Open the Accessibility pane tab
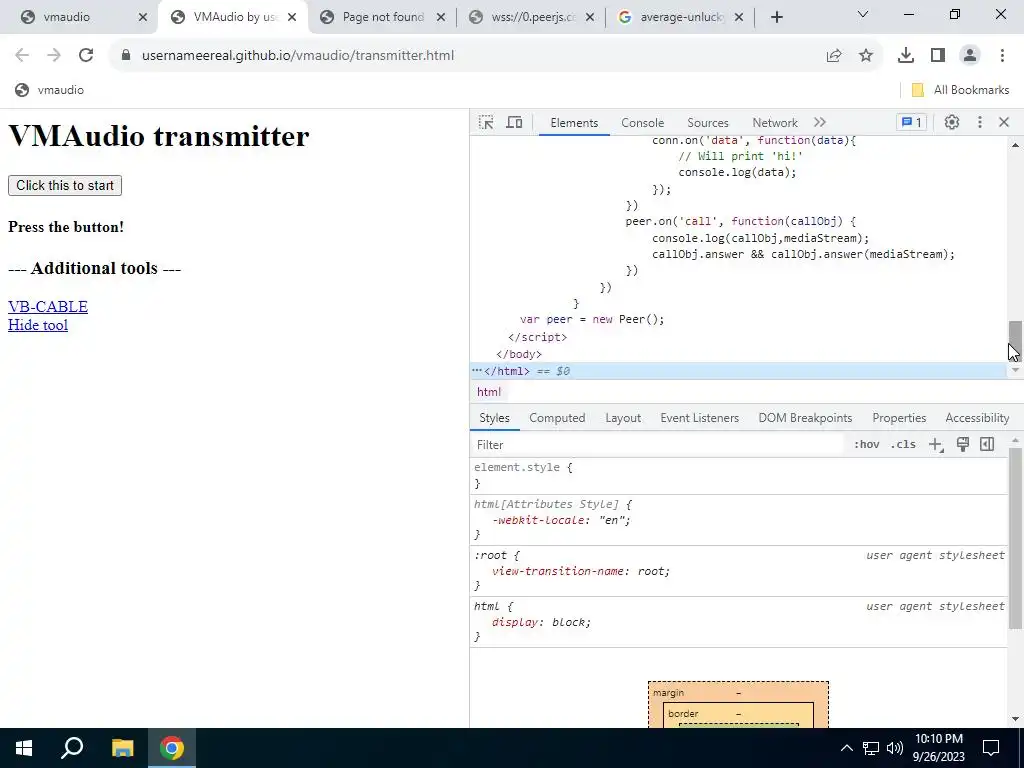The image size is (1024, 768). 977,418
